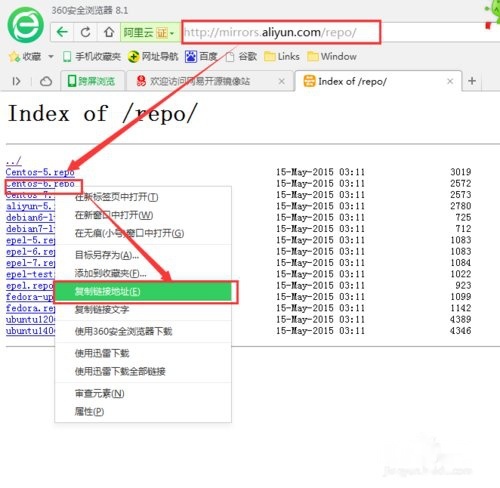500x488 pixels.
Task: Open the ubuntu1204 list link
Action: 30,320
